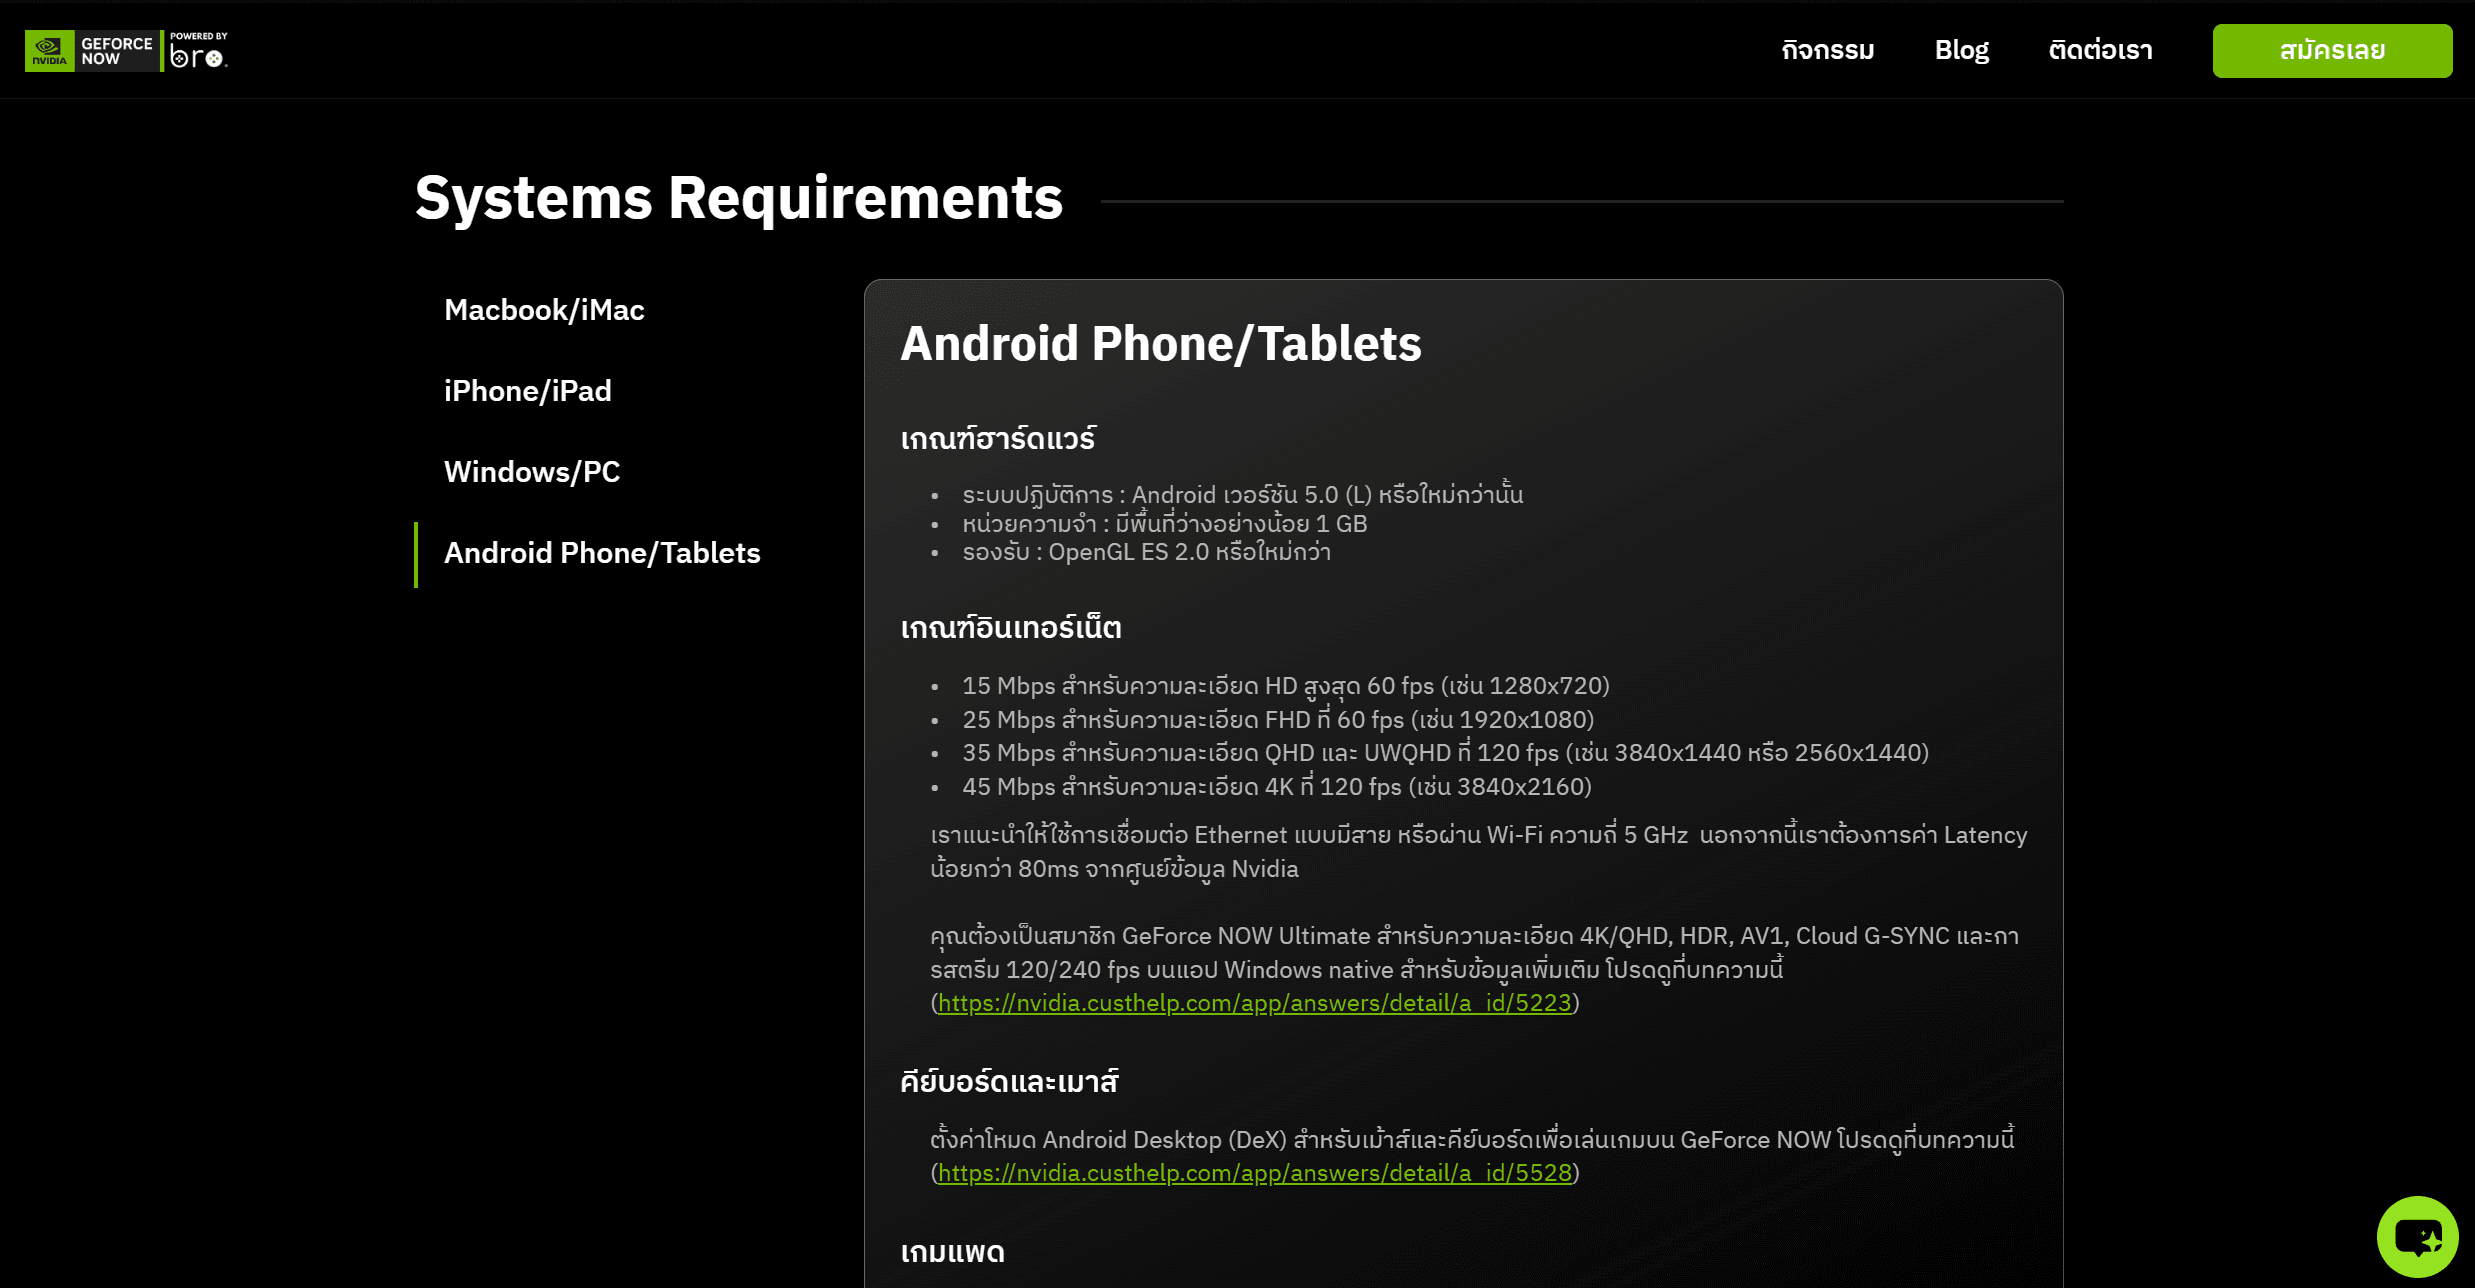Open the chat support bubble icon
Image resolution: width=2475 pixels, height=1288 pixels.
pos(2417,1237)
